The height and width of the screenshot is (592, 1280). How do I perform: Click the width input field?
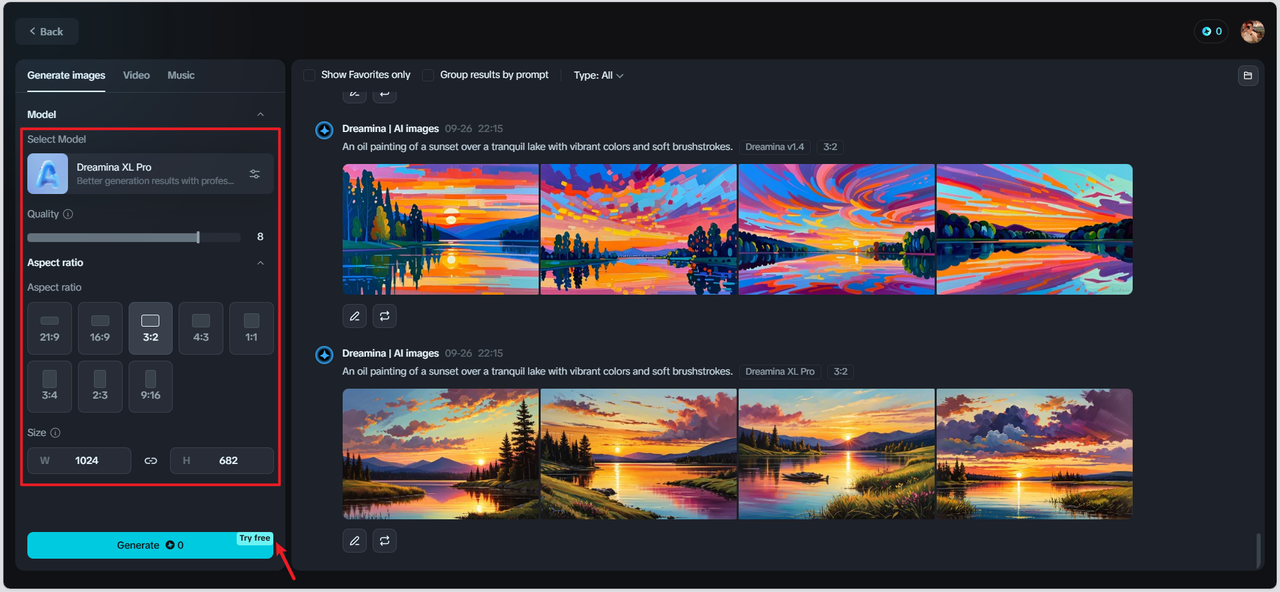(x=79, y=461)
